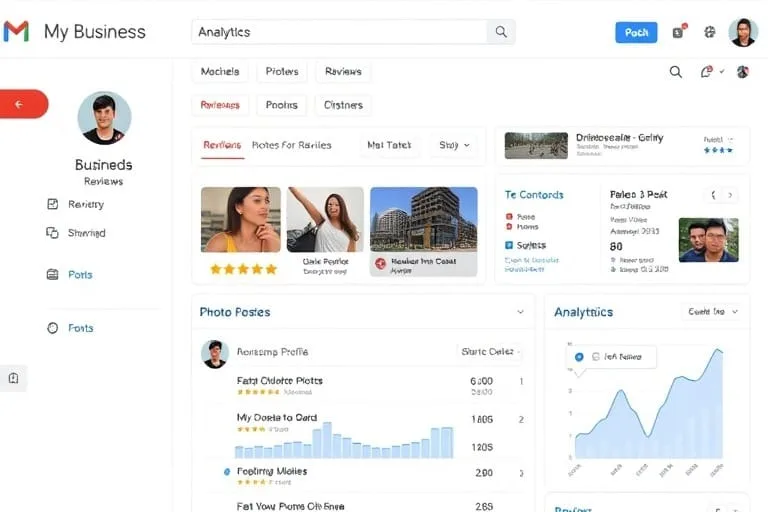Click the Fotts clock icon in sidebar
This screenshot has height=512, width=768.
click(52, 328)
